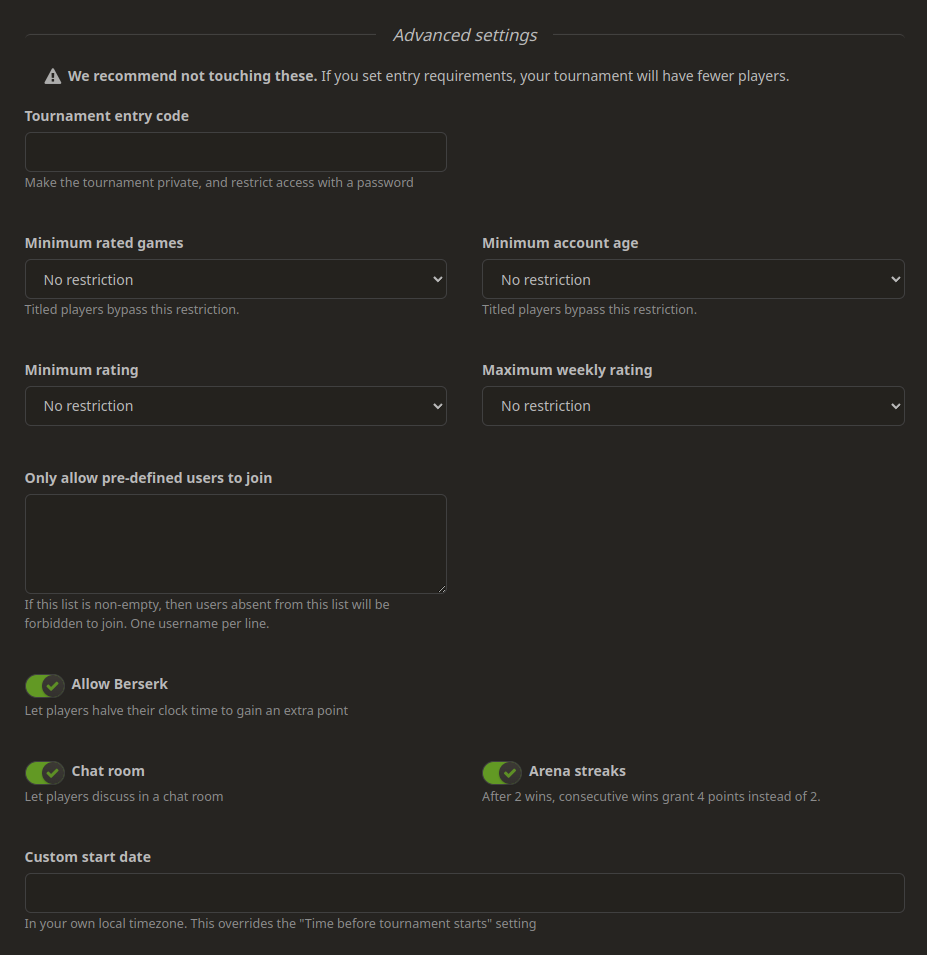Screen dimensions: 927x955
Task: Open the Minimum rated games dropdown
Action: pos(235,280)
